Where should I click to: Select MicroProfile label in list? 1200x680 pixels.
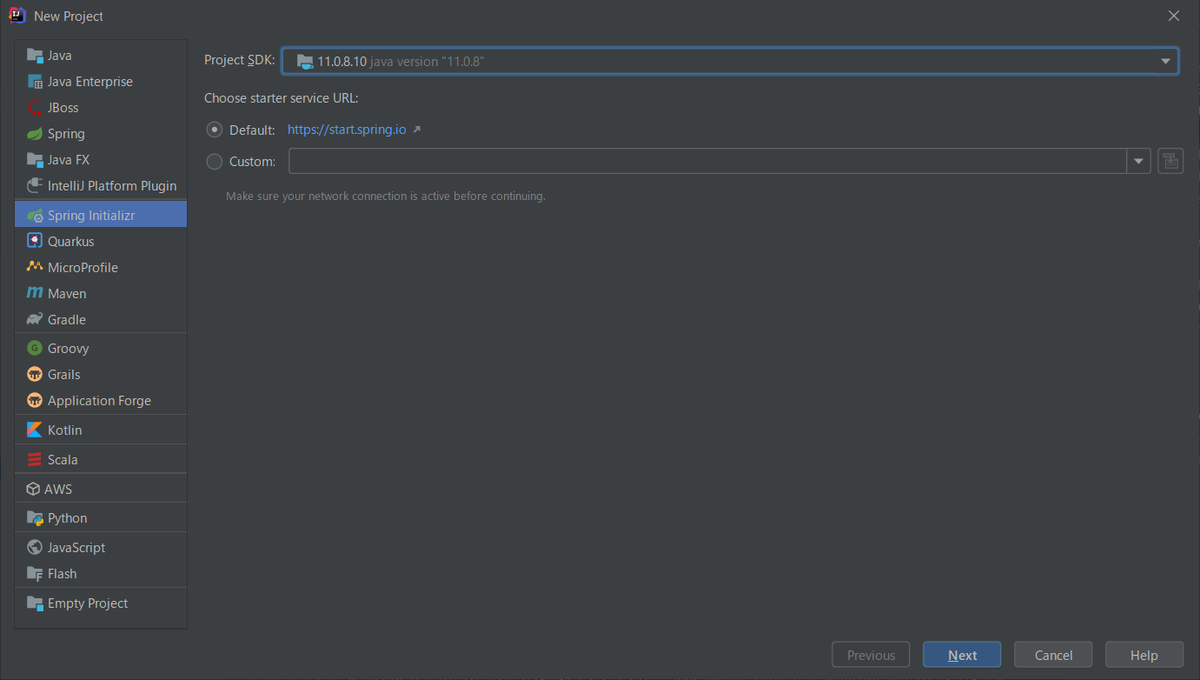(83, 267)
